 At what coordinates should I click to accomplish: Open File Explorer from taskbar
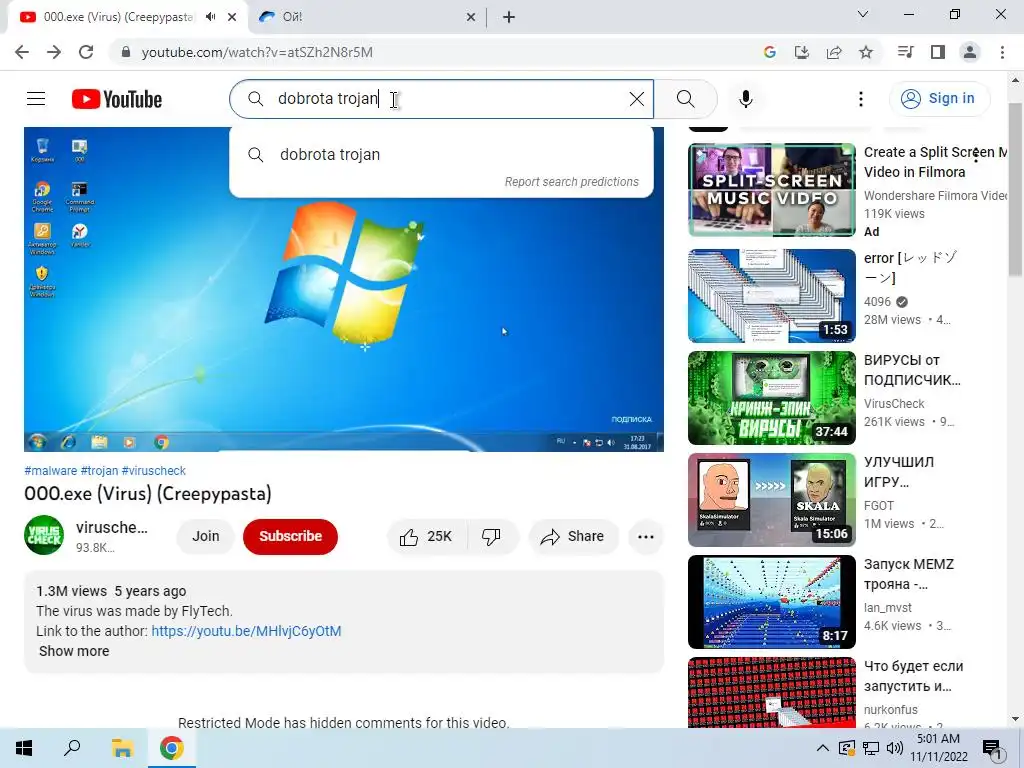(x=122, y=748)
